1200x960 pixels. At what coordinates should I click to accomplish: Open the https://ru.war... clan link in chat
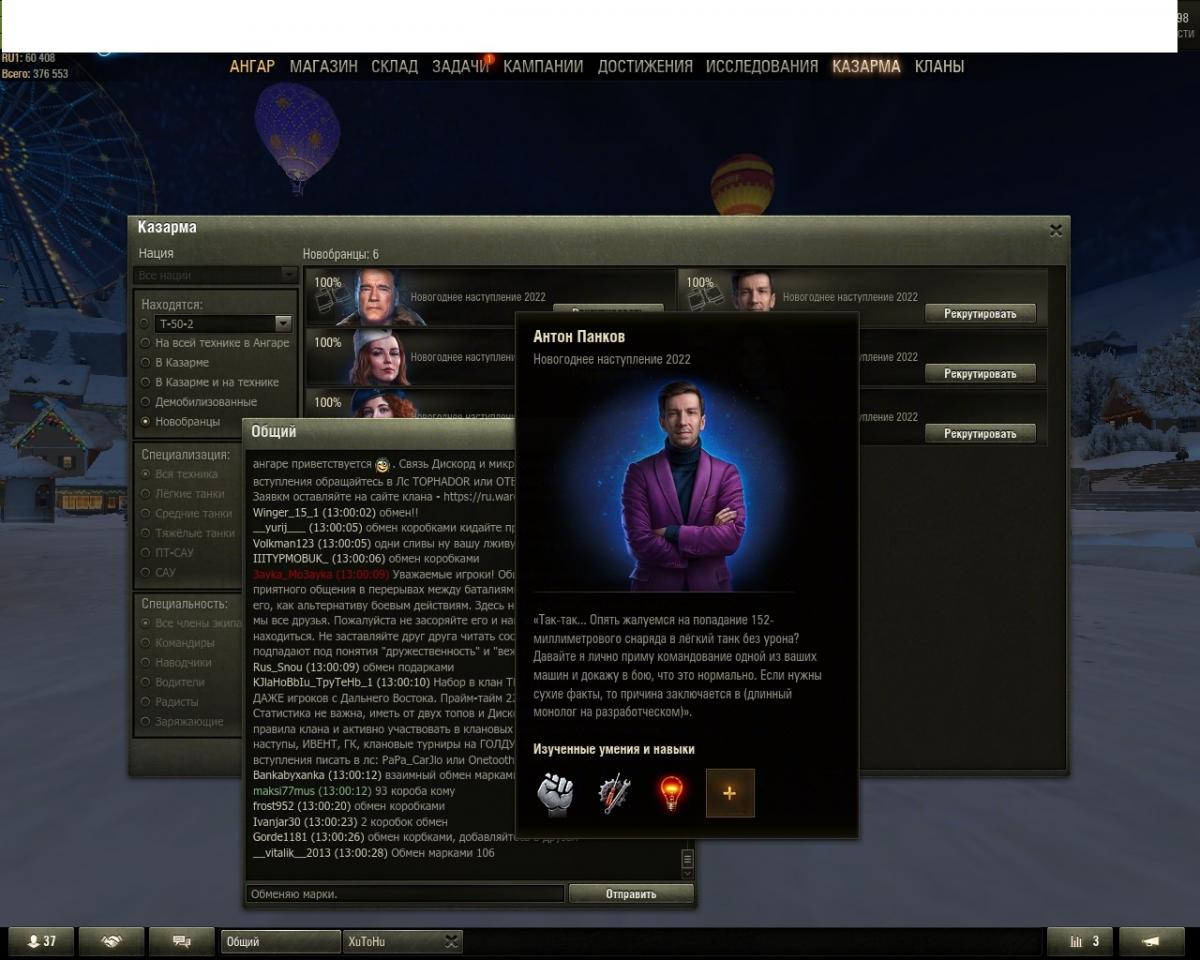coord(479,496)
